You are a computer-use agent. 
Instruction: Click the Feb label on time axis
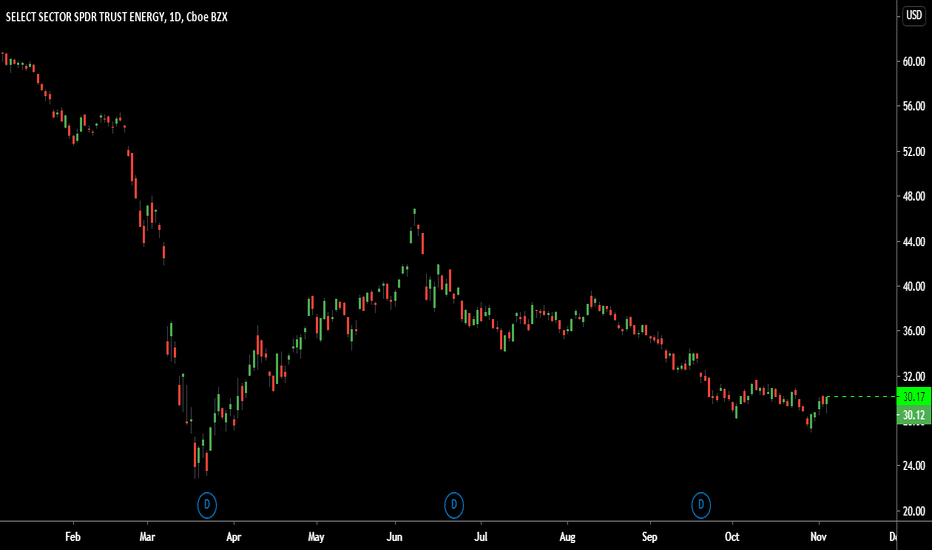coord(73,537)
